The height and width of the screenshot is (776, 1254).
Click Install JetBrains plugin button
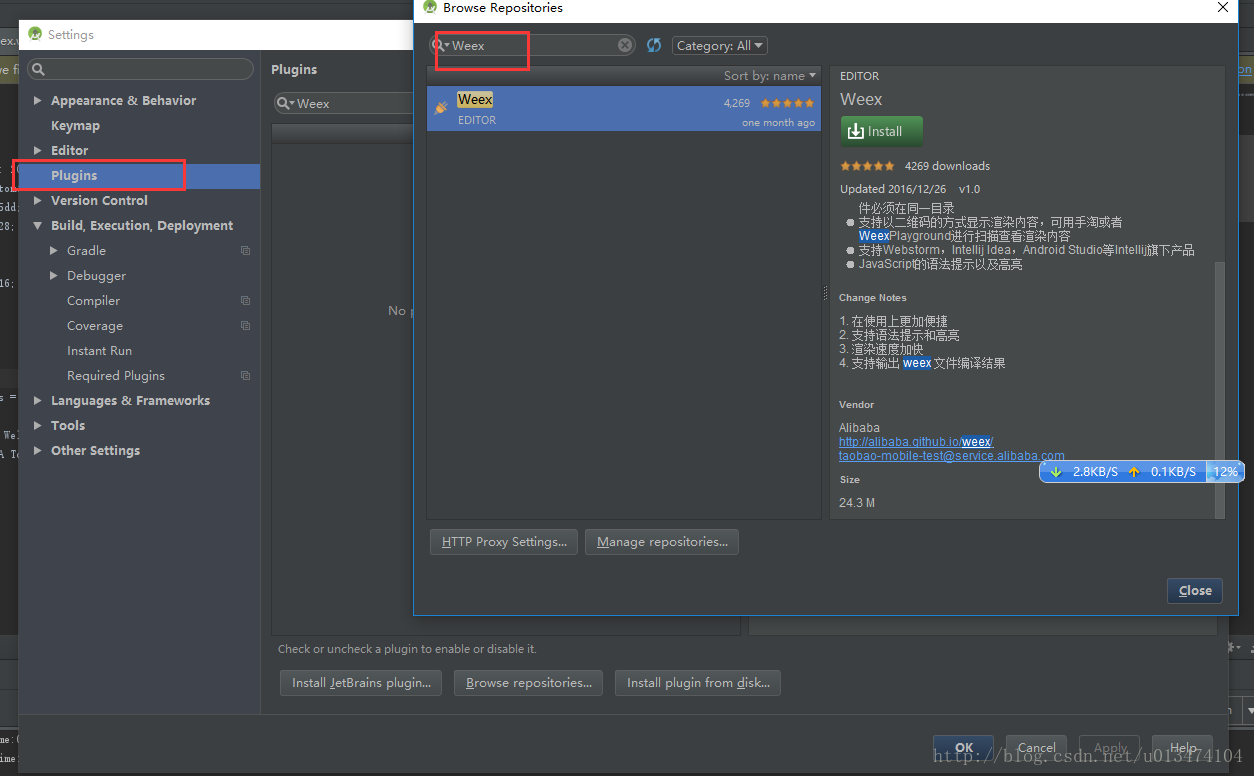pos(361,683)
